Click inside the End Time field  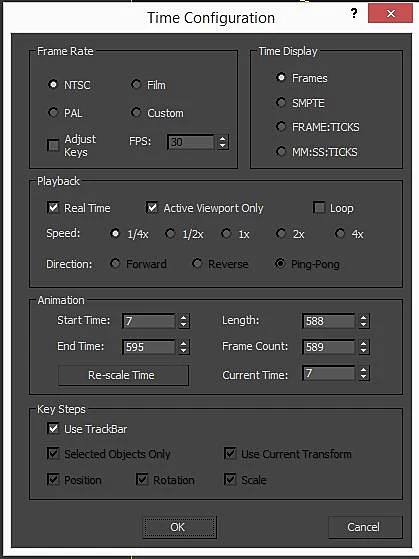(x=149, y=347)
